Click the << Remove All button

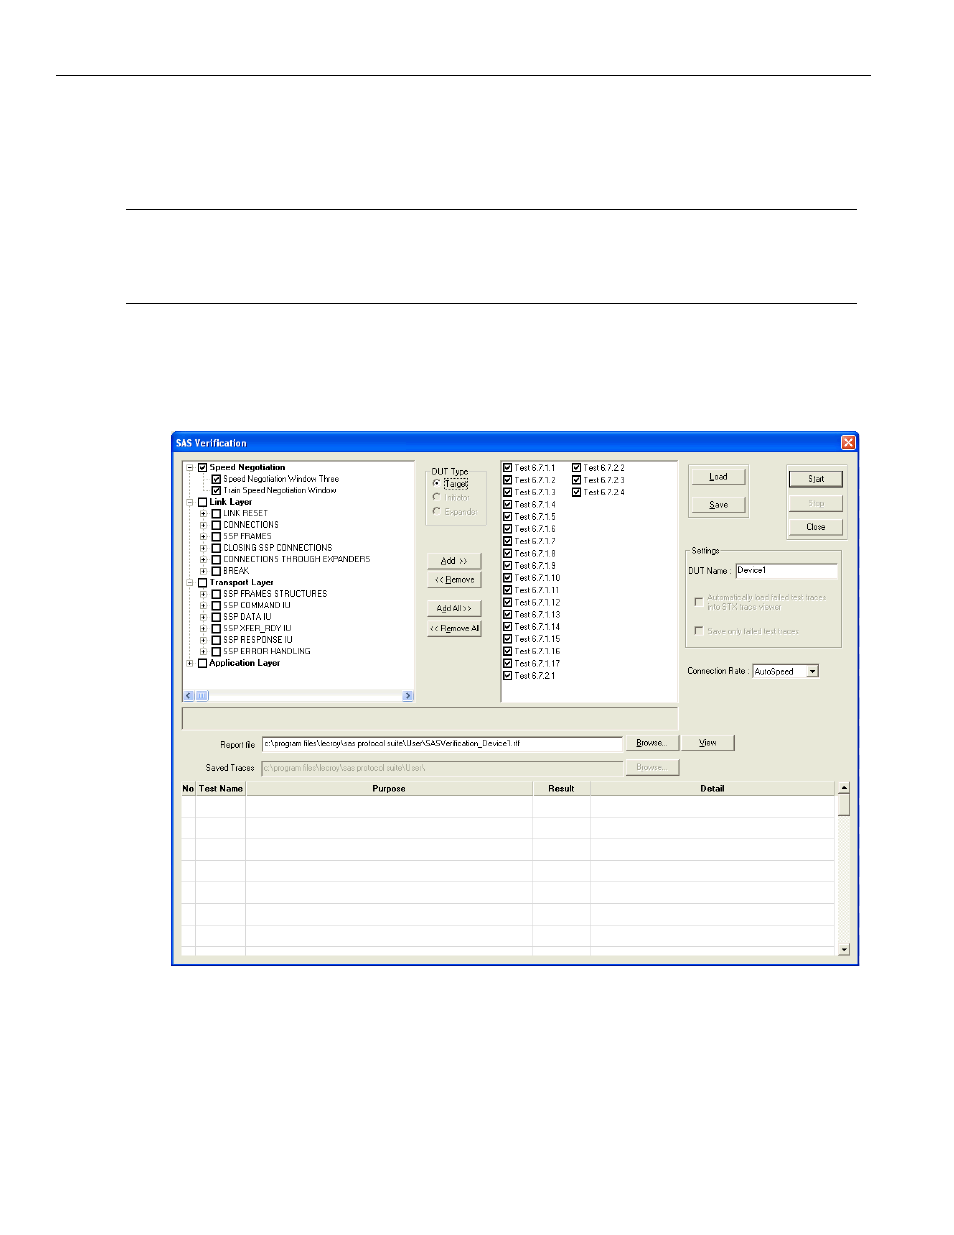pos(454,629)
